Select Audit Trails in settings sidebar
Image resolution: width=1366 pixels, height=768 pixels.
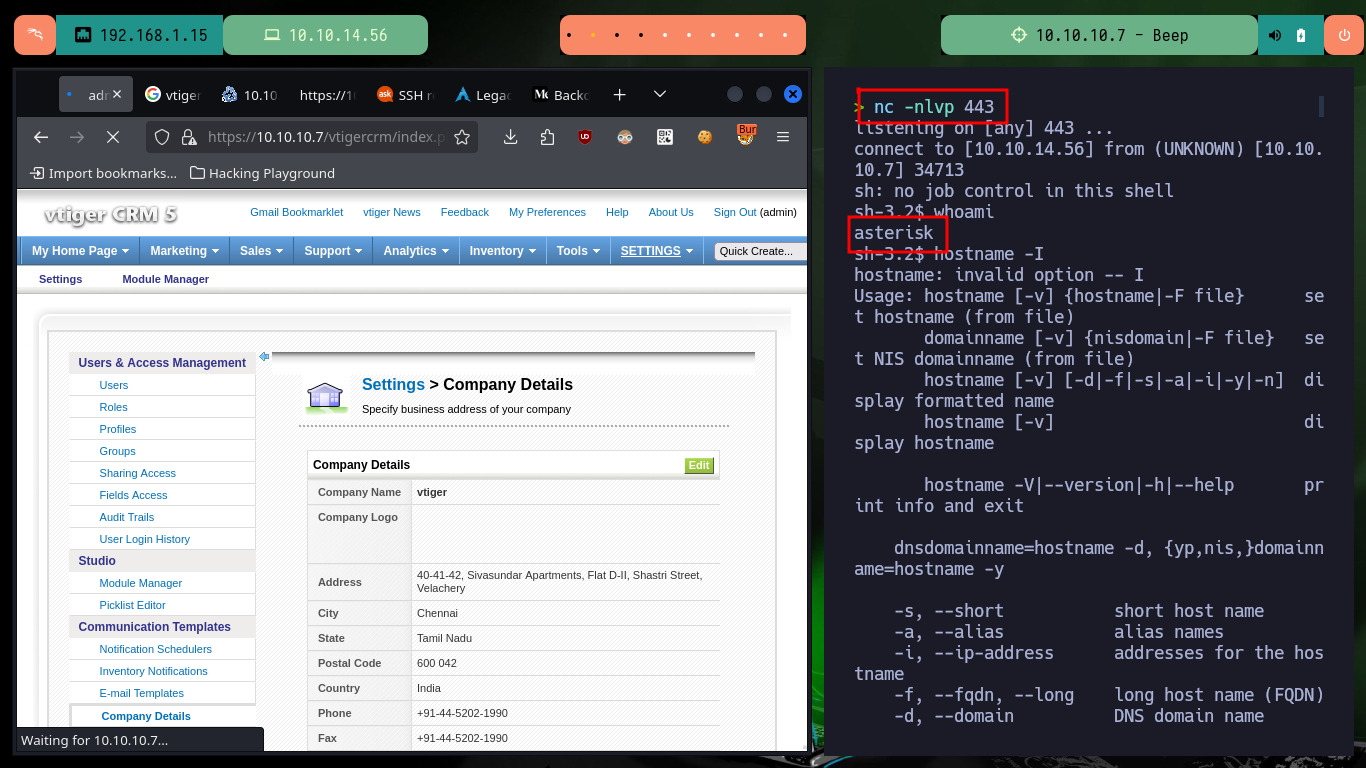click(x=127, y=517)
